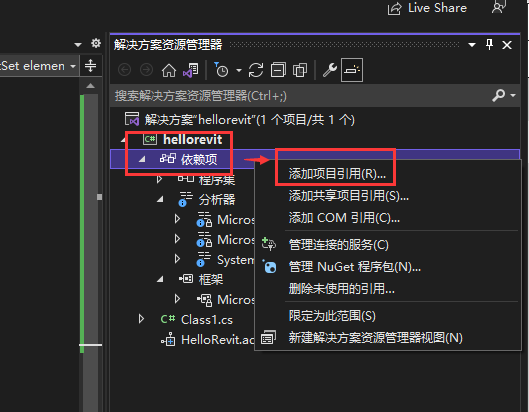Click the editor split window icon
Viewport: 529px width, 412px height.
tap(90, 66)
